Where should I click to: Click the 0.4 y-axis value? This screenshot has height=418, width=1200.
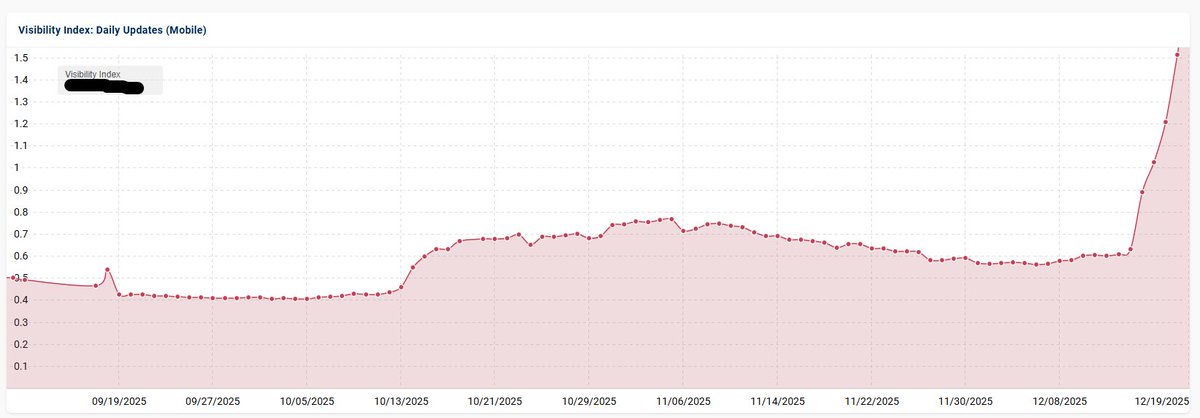coord(20,300)
